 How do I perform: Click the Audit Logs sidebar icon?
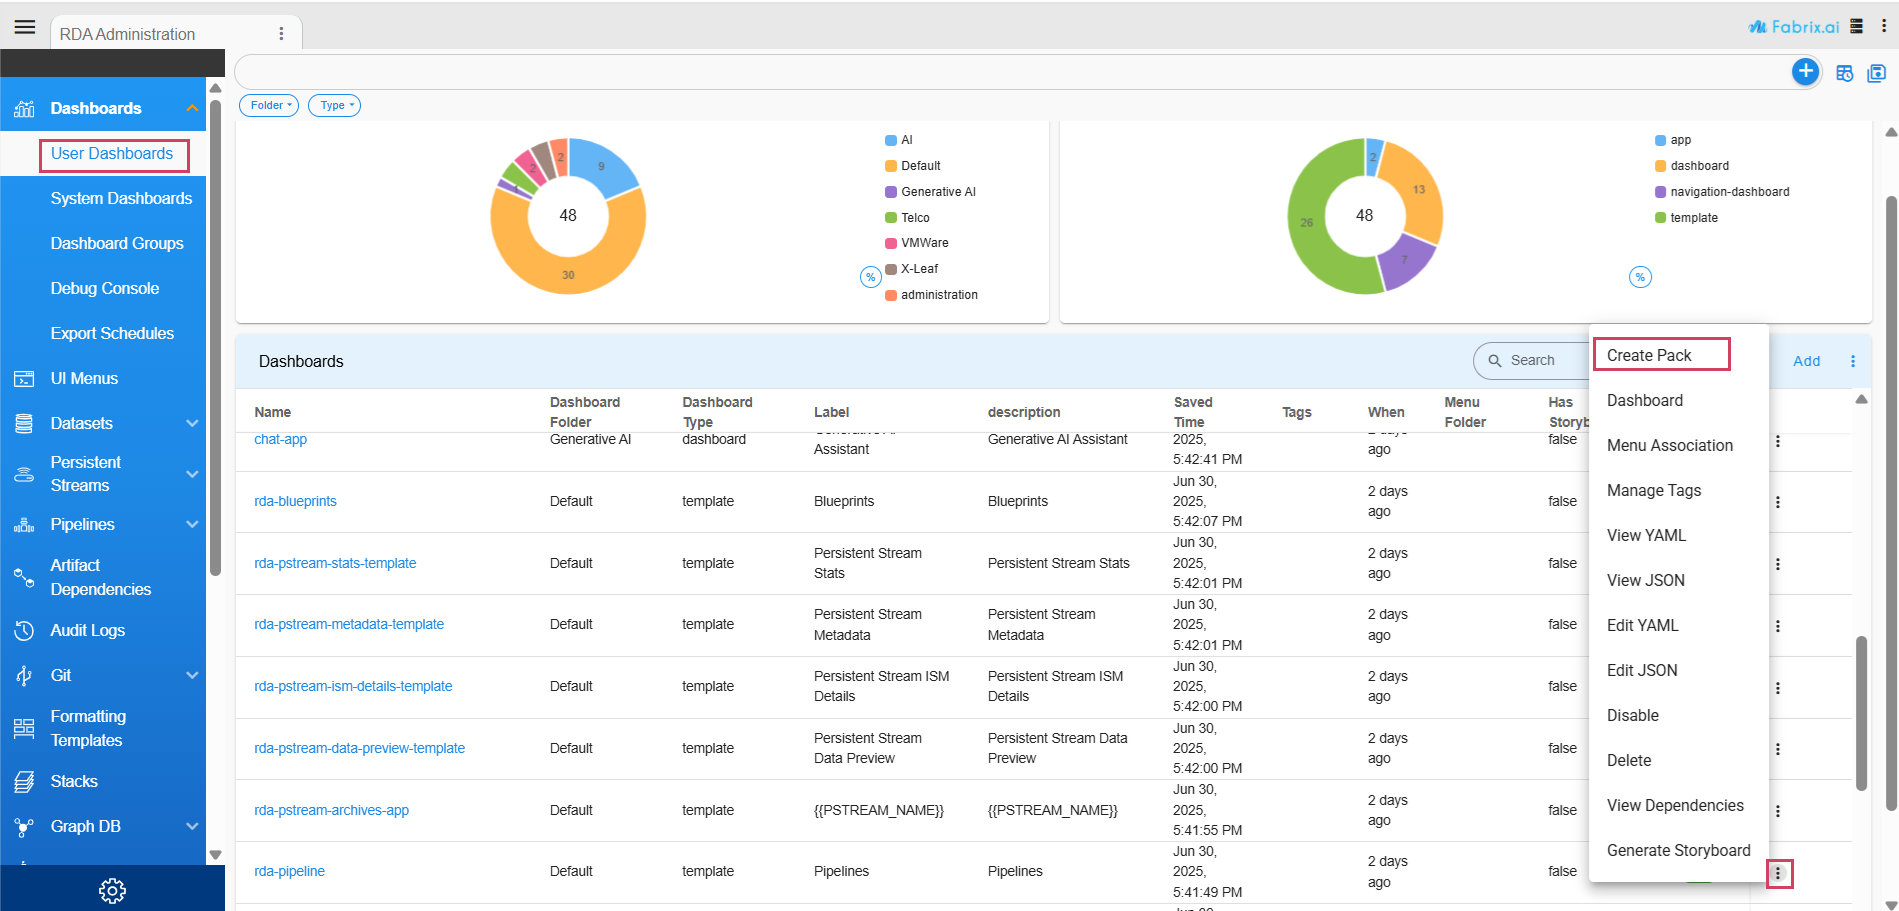click(24, 631)
